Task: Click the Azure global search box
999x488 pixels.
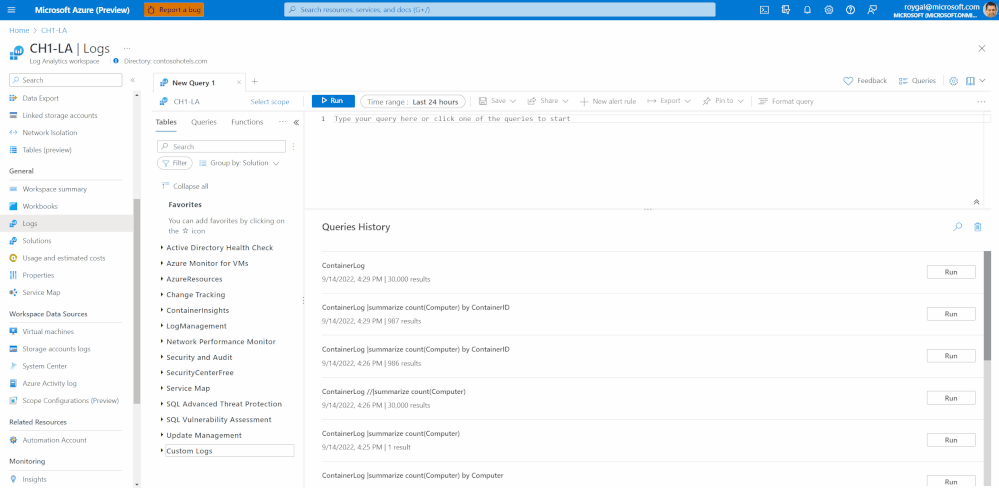Action: [x=500, y=10]
